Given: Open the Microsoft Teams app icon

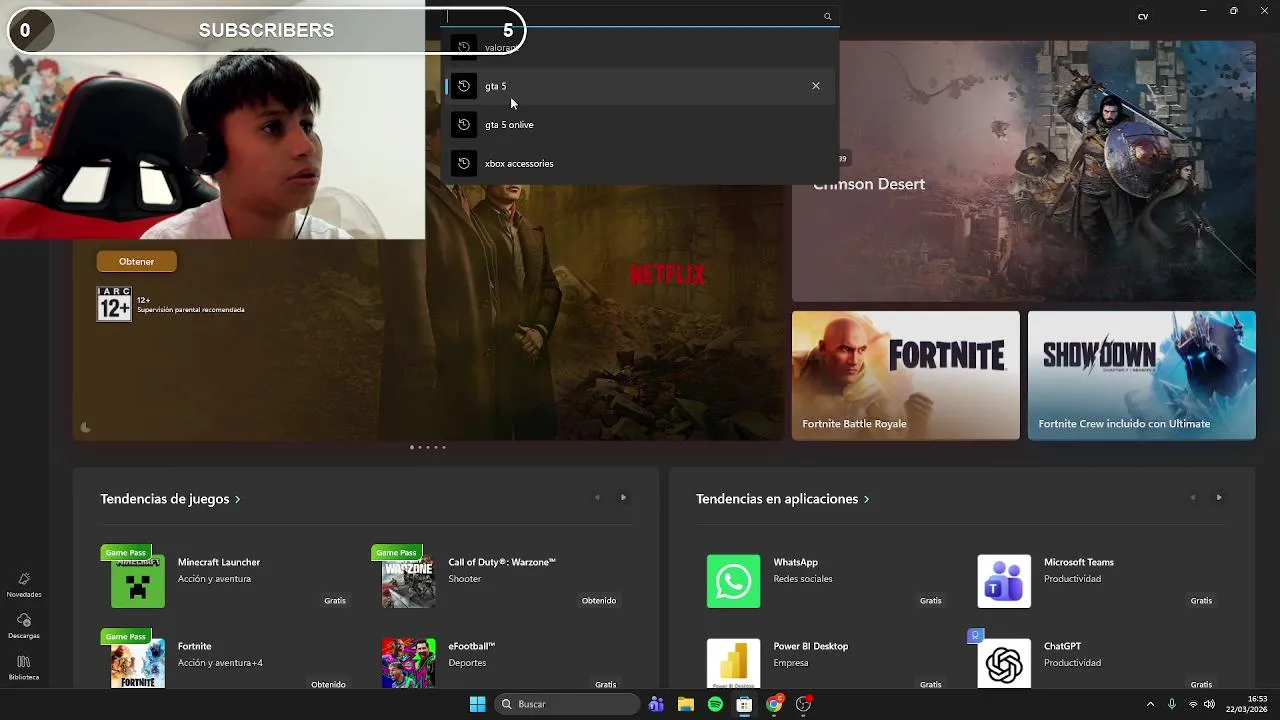Looking at the screenshot, I should point(1004,581).
